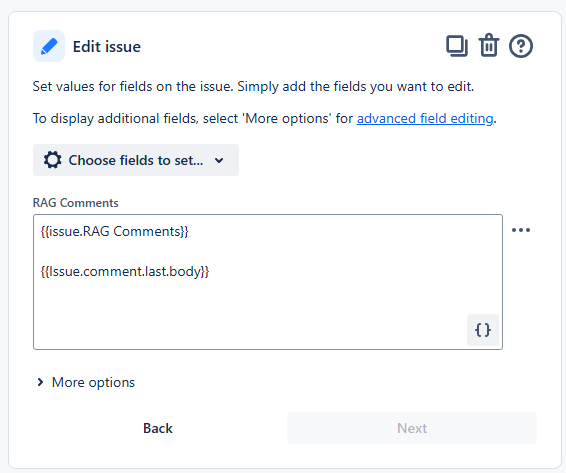The height and width of the screenshot is (473, 566).
Task: Follow the advanced field editing link
Action: 425,118
